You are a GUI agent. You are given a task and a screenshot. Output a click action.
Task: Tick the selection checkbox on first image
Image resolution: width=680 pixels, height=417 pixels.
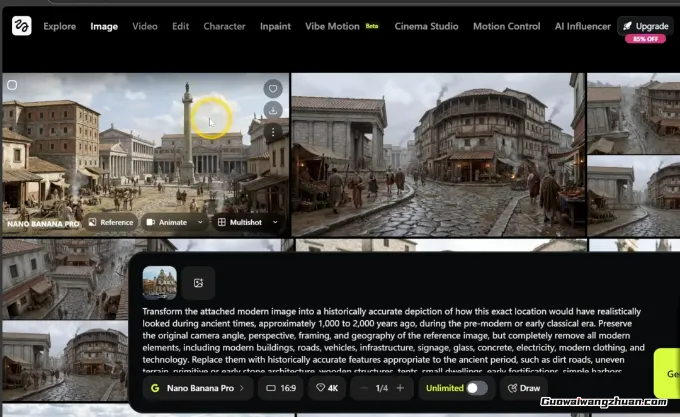pos(12,85)
